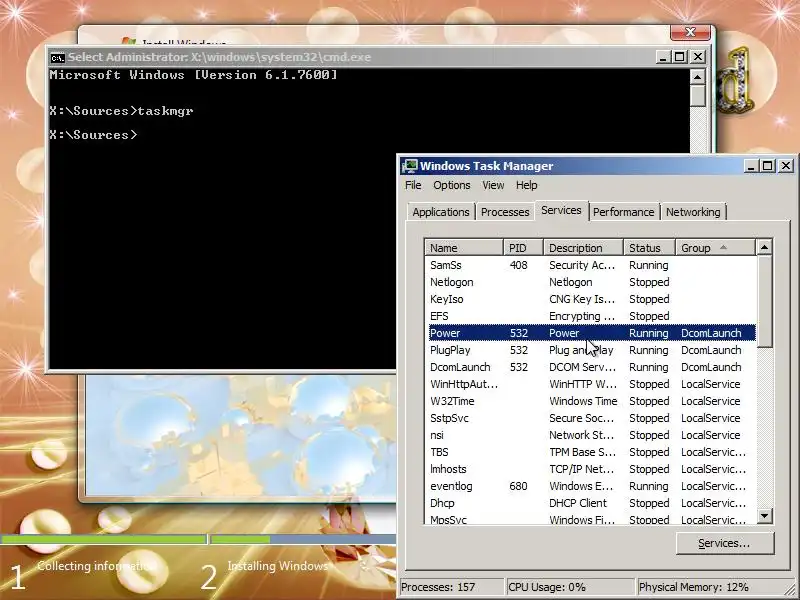Click the Collecting information progress bar

(104, 539)
